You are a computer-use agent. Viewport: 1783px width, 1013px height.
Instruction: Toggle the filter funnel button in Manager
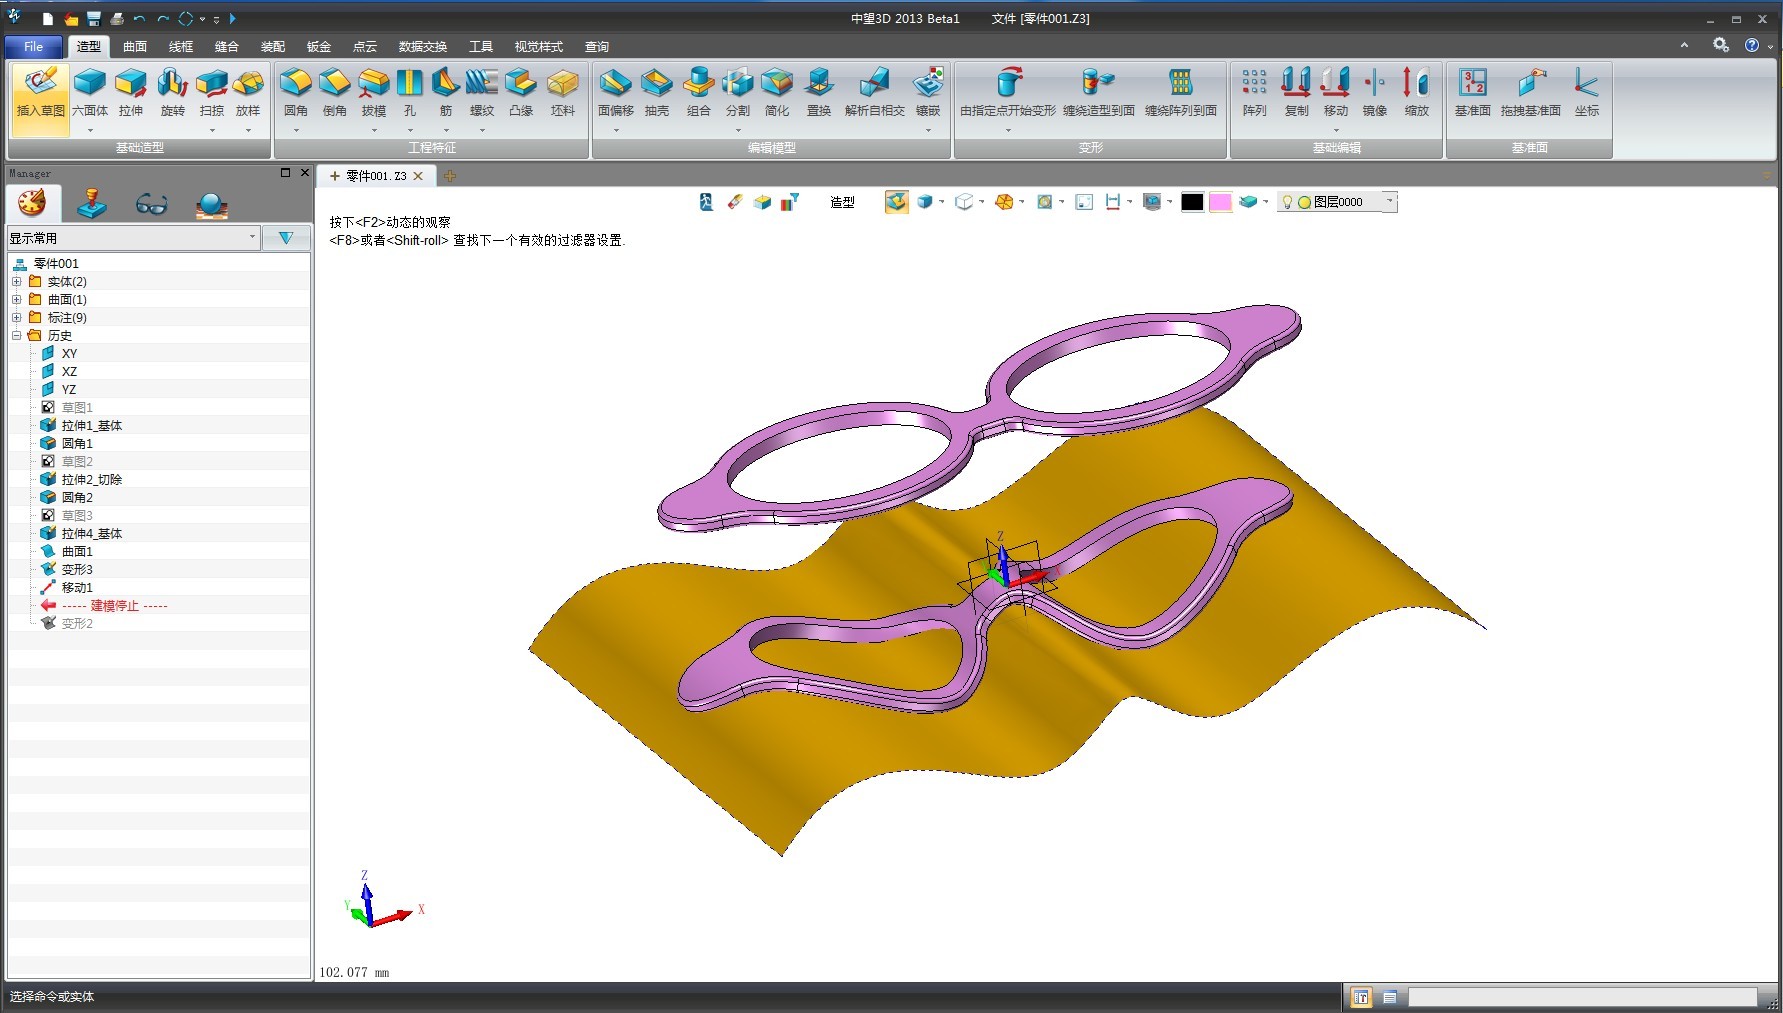286,238
